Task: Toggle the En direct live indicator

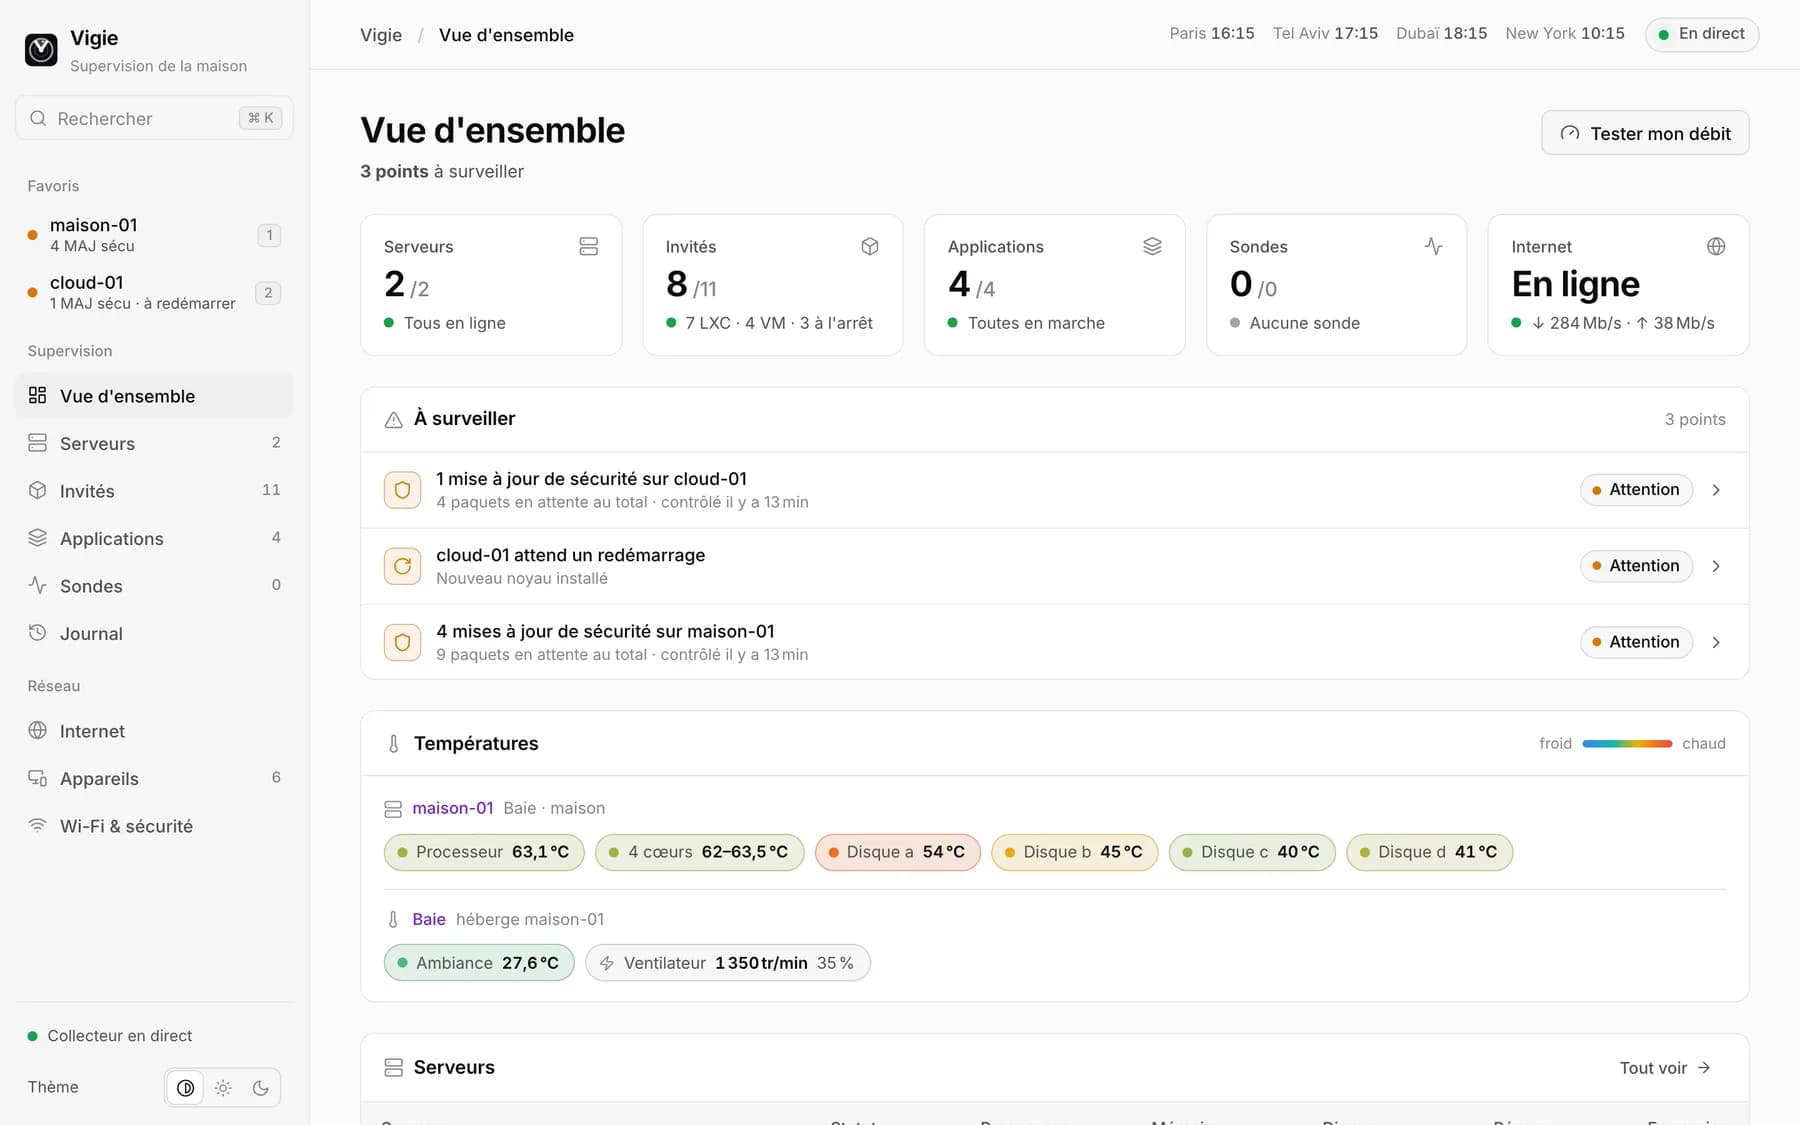Action: coord(1702,34)
